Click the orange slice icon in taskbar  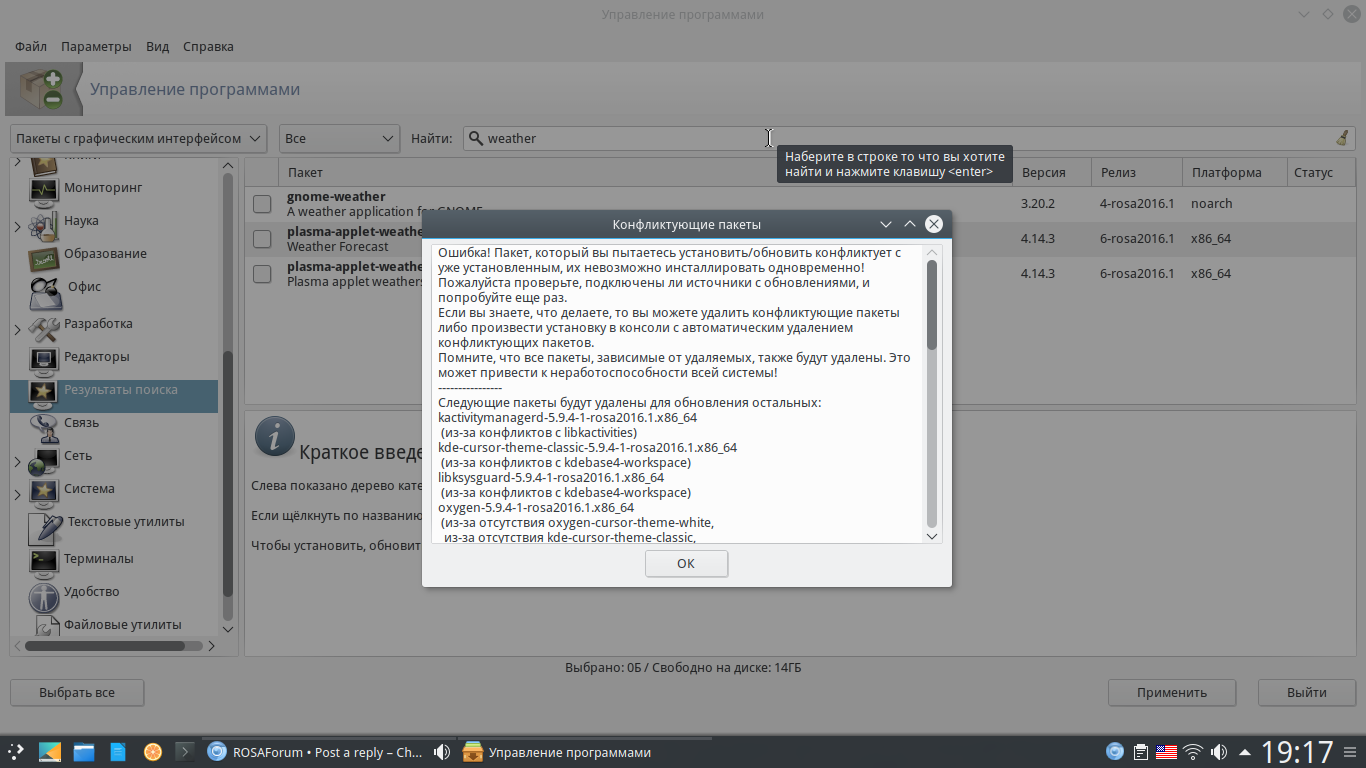151,752
